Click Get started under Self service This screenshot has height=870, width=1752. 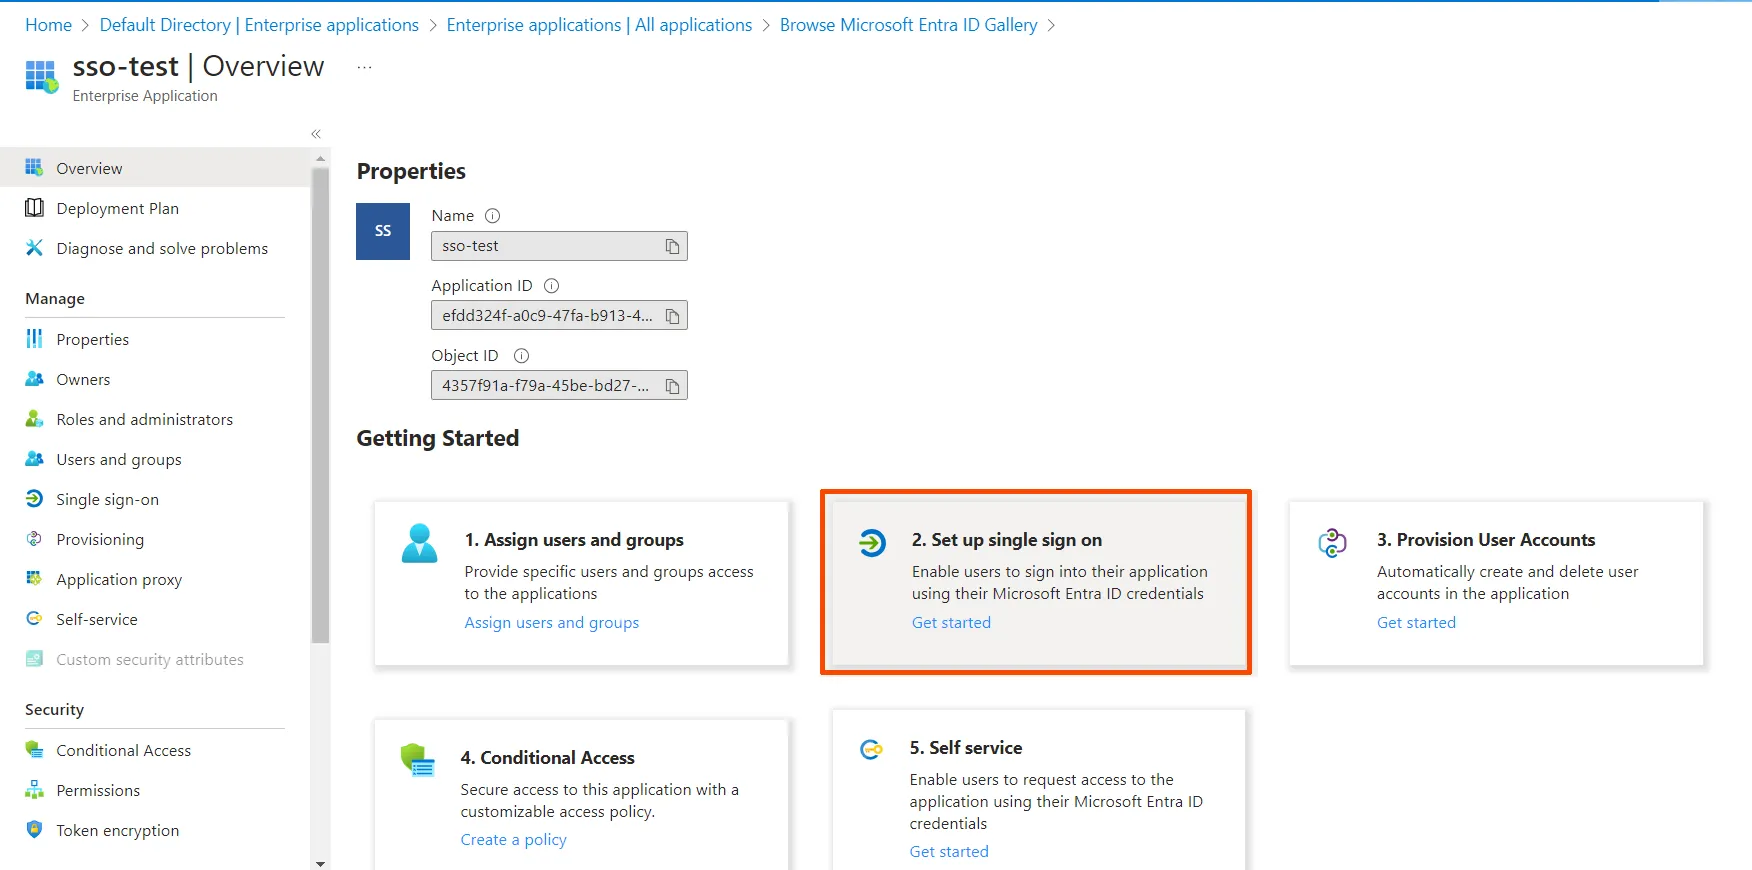coord(949,851)
